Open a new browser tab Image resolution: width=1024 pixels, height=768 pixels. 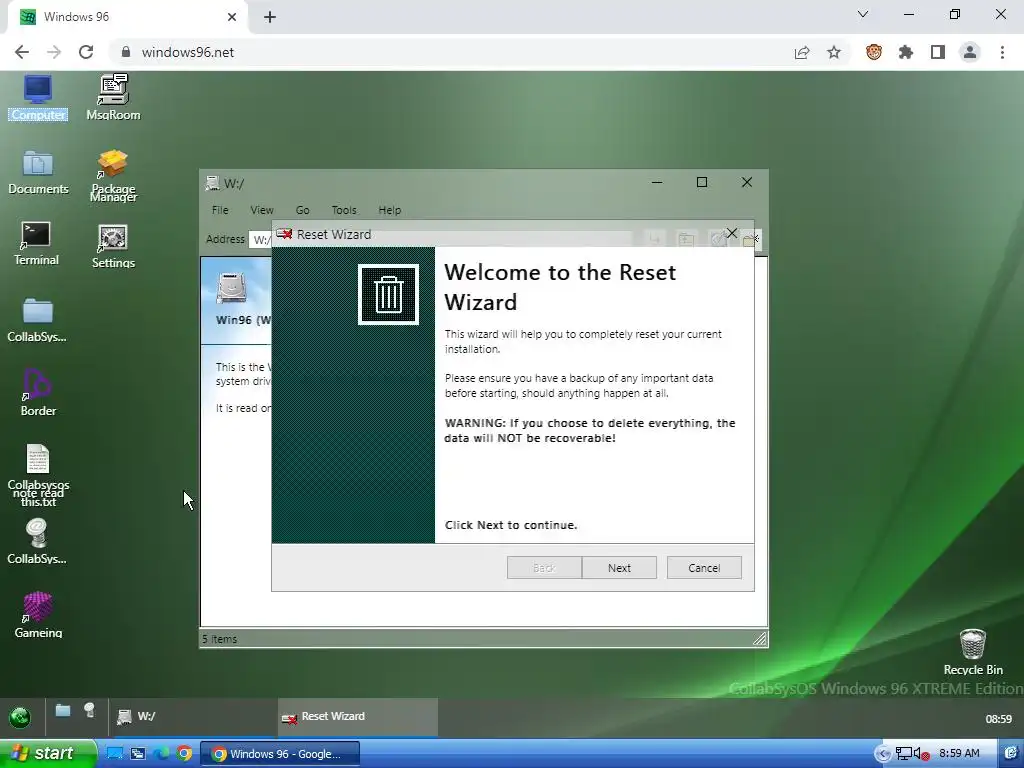270,17
